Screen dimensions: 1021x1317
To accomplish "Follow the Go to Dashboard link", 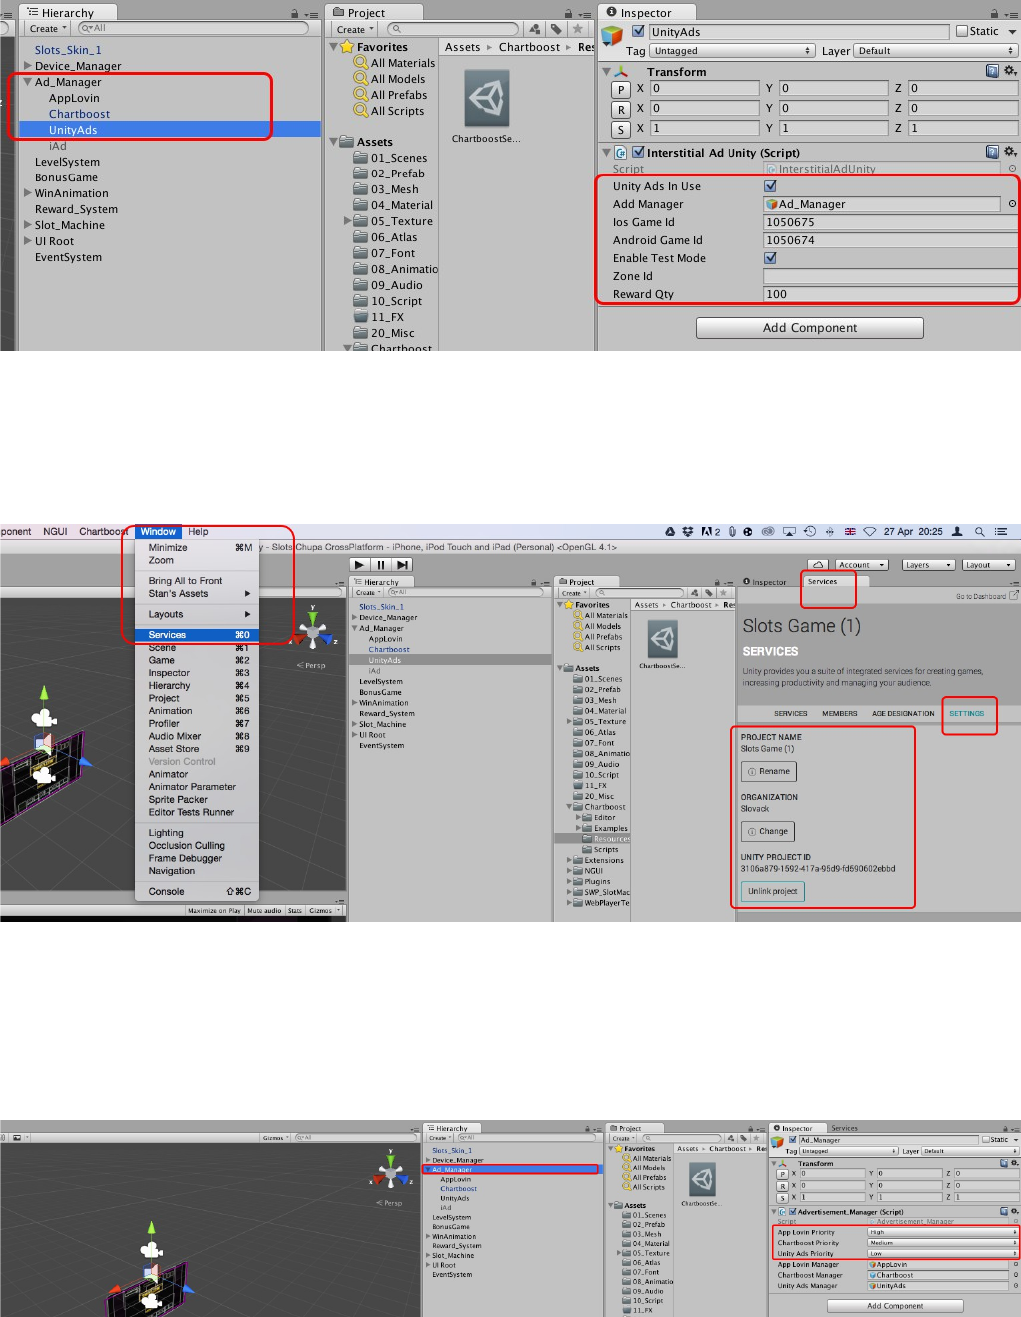I will coord(987,596).
